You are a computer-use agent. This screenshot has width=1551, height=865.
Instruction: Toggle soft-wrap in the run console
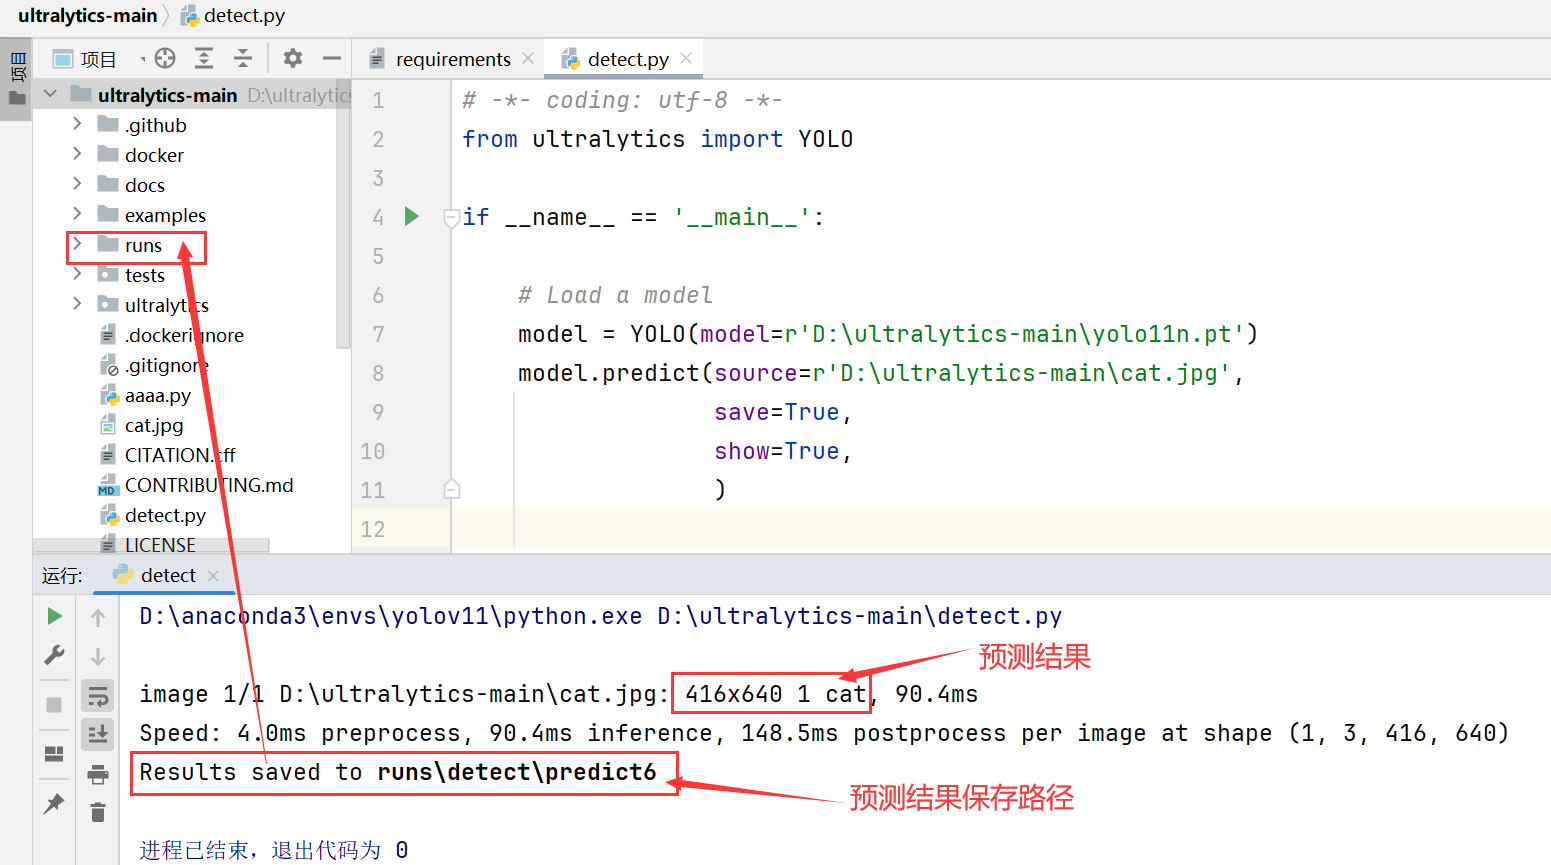pos(97,695)
